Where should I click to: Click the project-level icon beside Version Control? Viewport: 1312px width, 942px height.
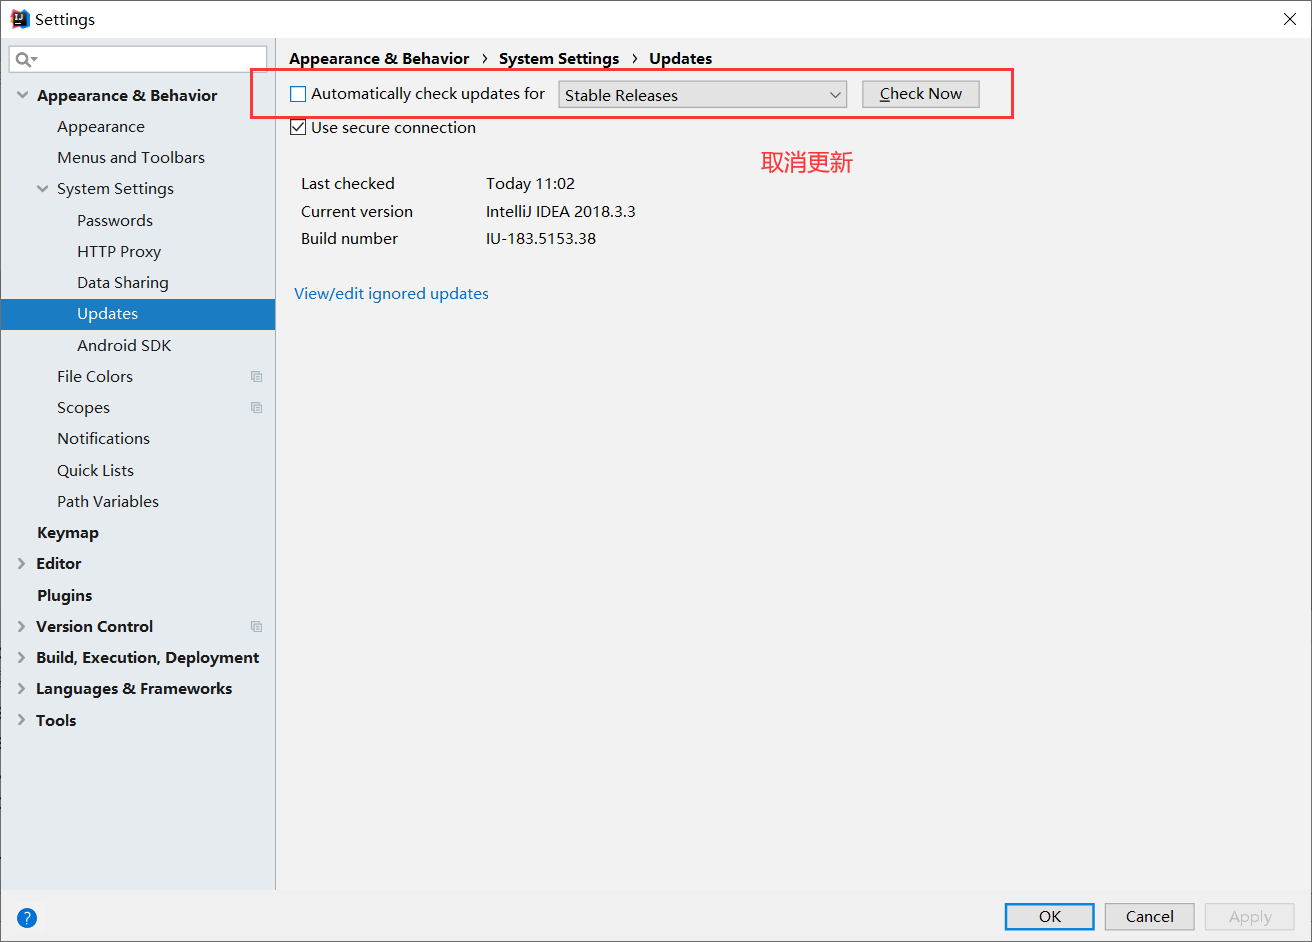257,627
